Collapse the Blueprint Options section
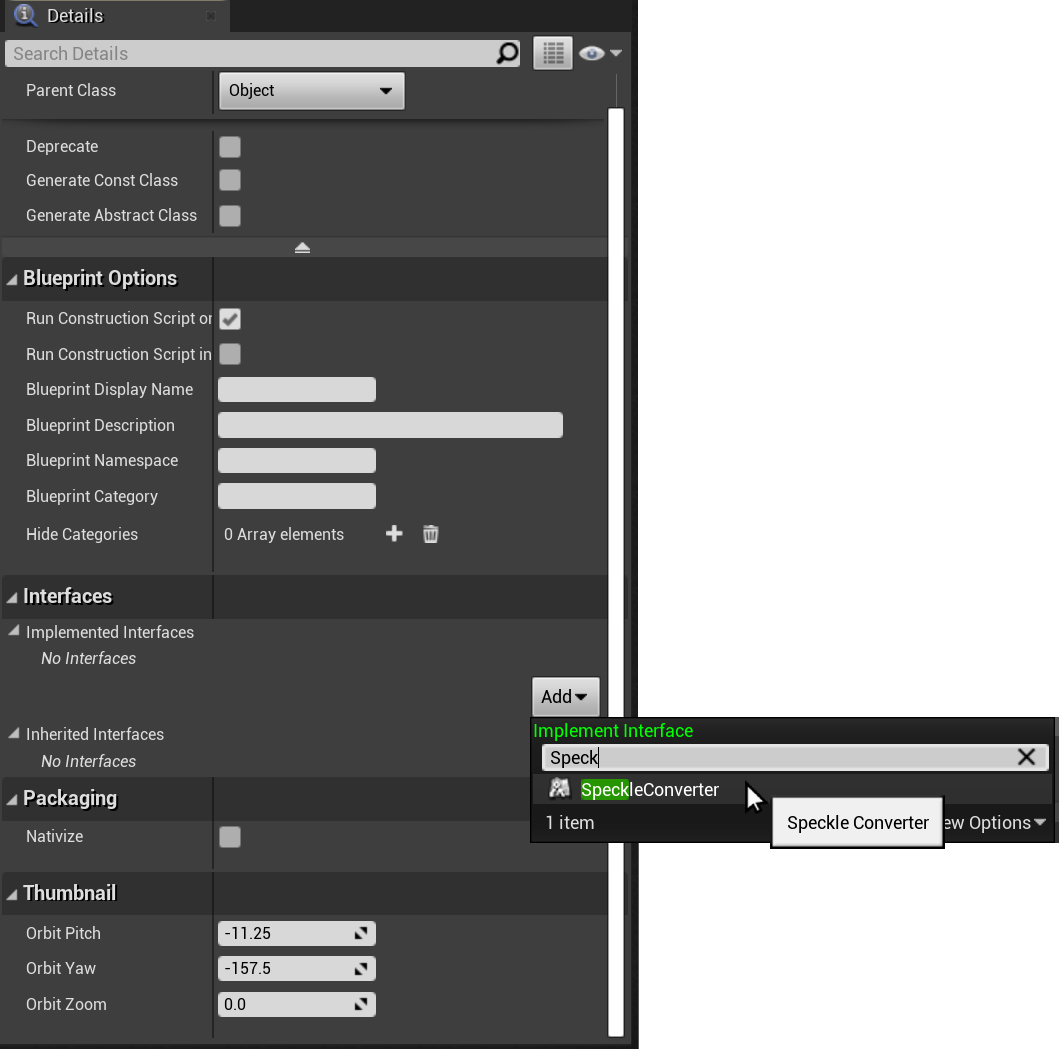 coord(12,279)
